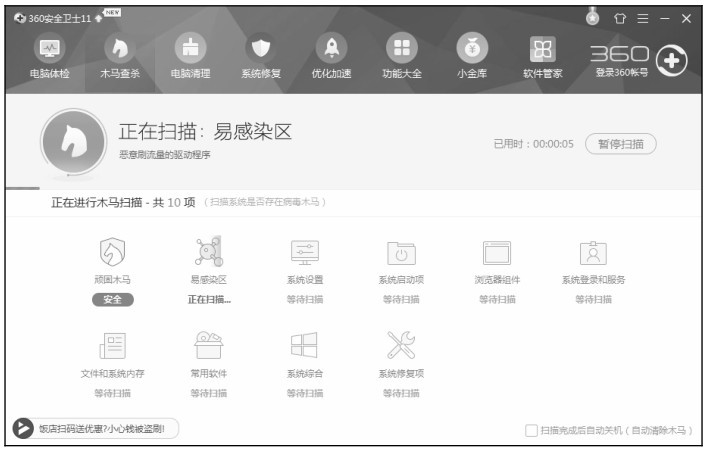This screenshot has height=449, width=706.
Task: Select the 系统修复项 tools icon
Action: [x=401, y=345]
